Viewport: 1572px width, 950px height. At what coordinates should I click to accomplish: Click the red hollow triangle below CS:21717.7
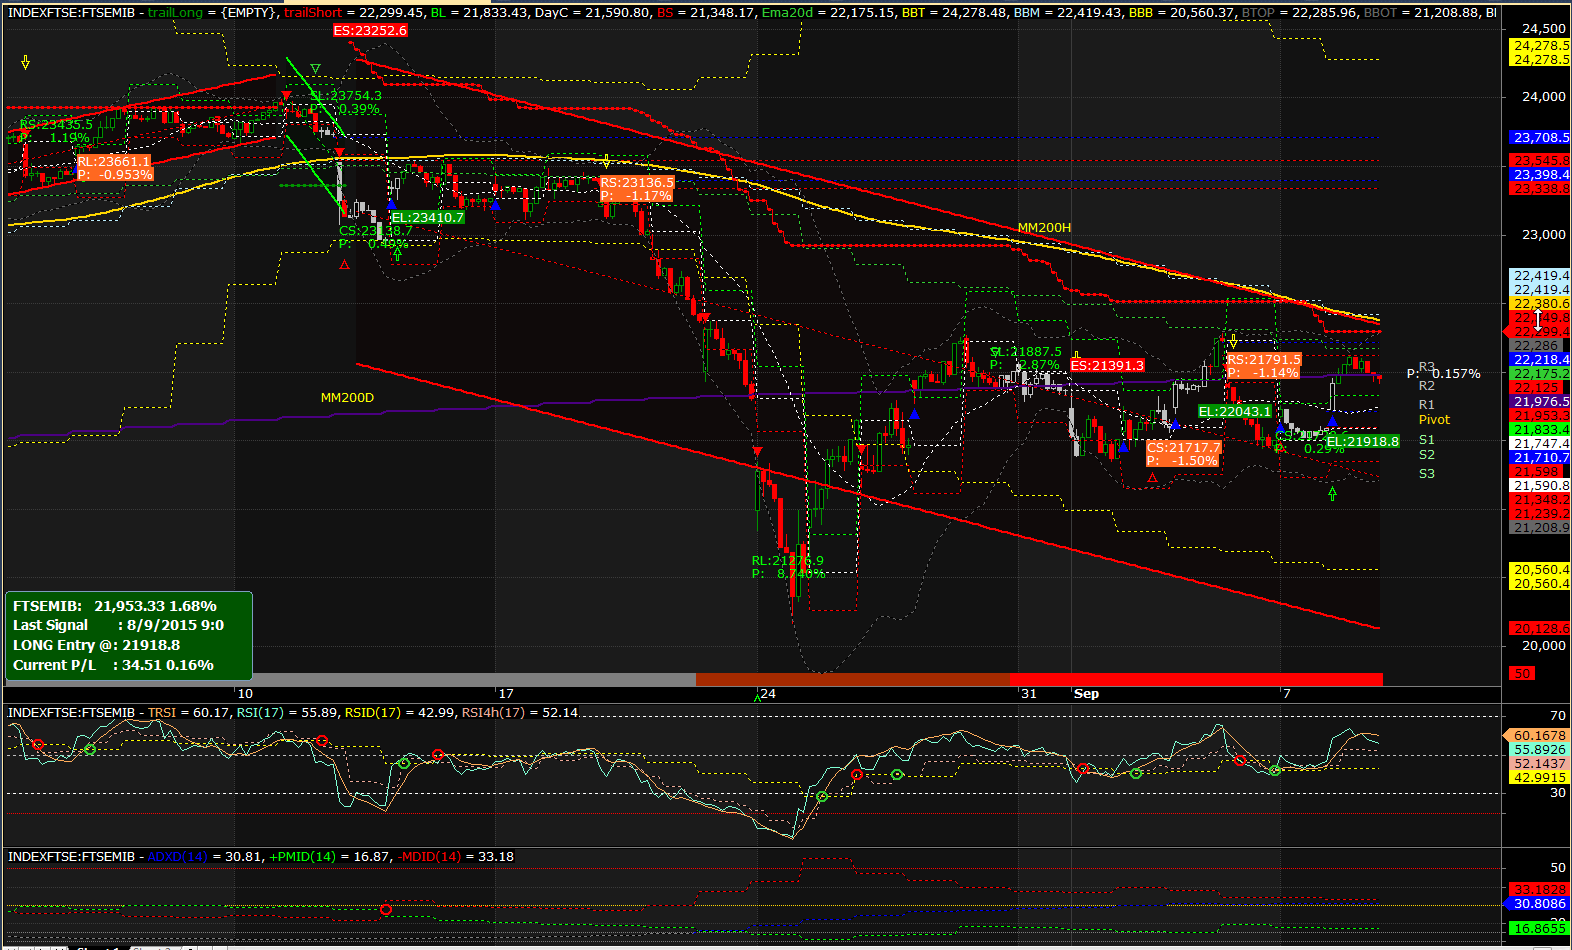(1152, 478)
